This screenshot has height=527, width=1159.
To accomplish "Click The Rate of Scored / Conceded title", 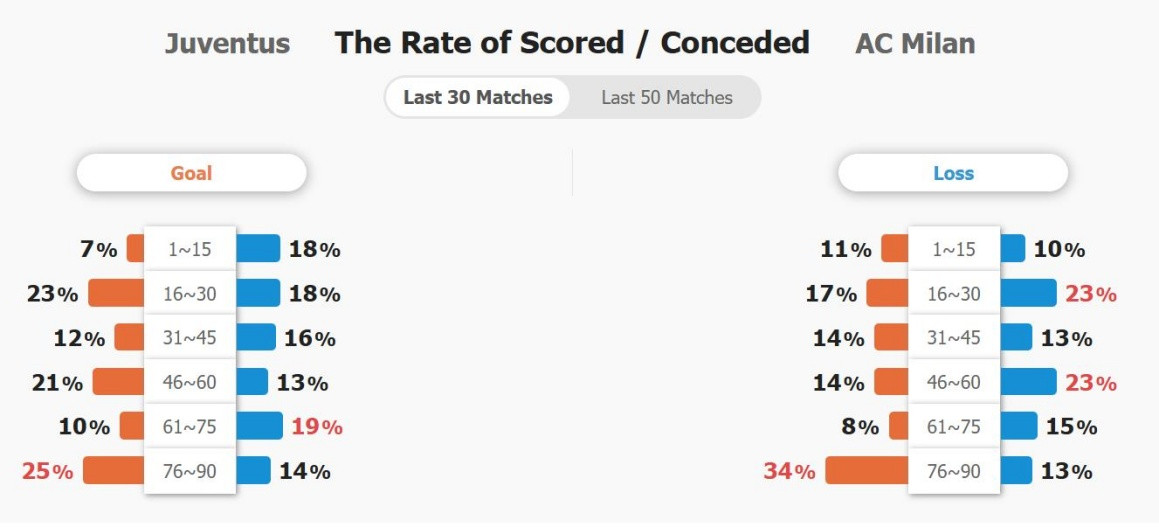I will 572,43.
